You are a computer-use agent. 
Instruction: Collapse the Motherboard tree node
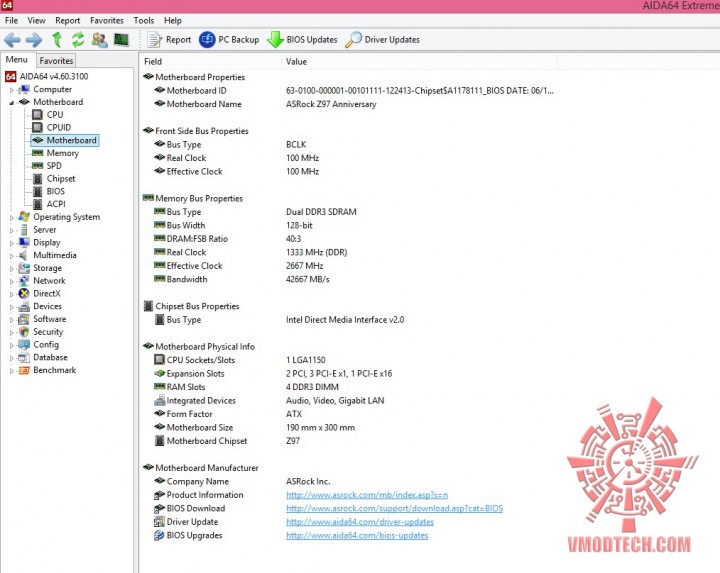point(11,102)
